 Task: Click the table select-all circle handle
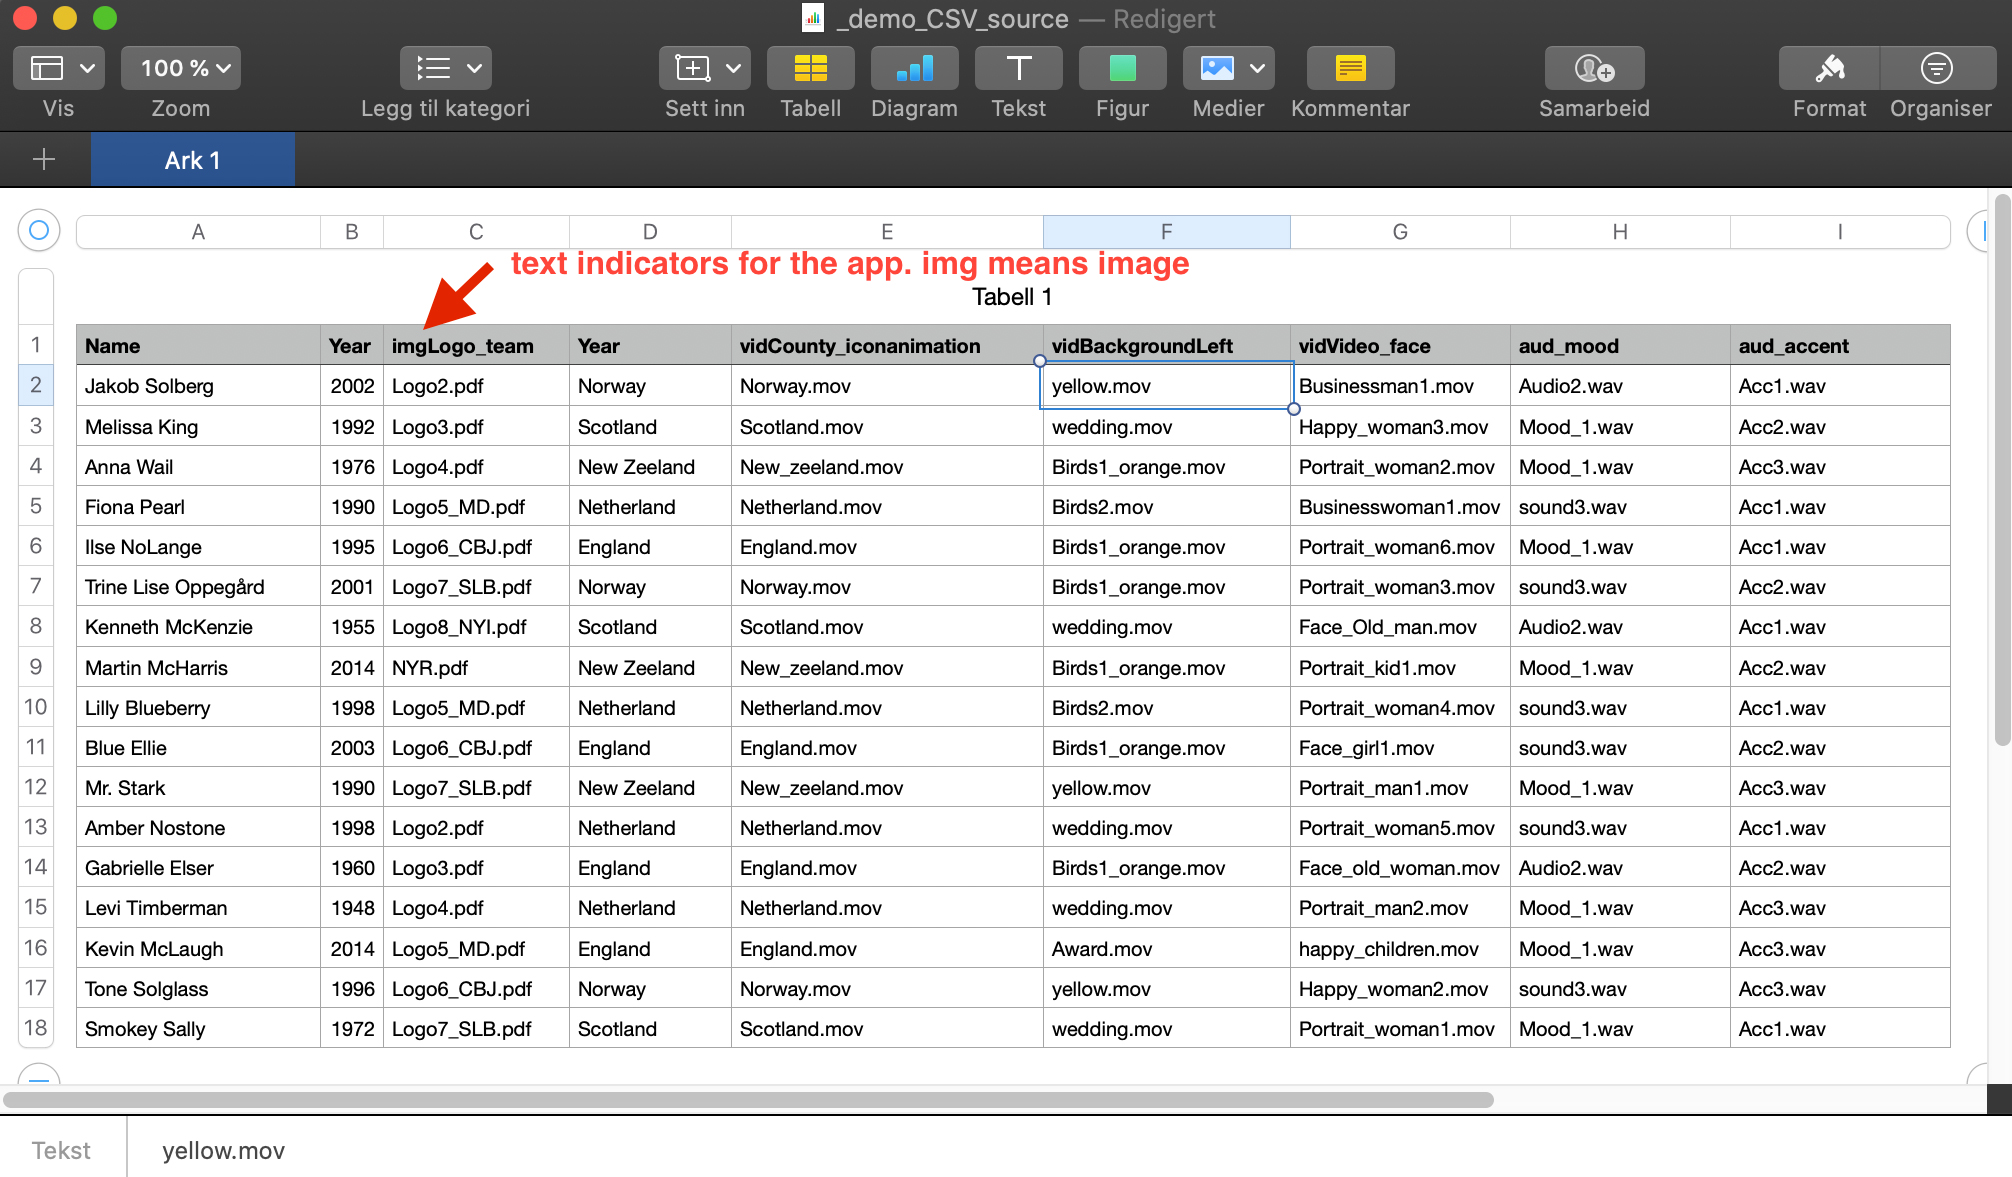39,231
